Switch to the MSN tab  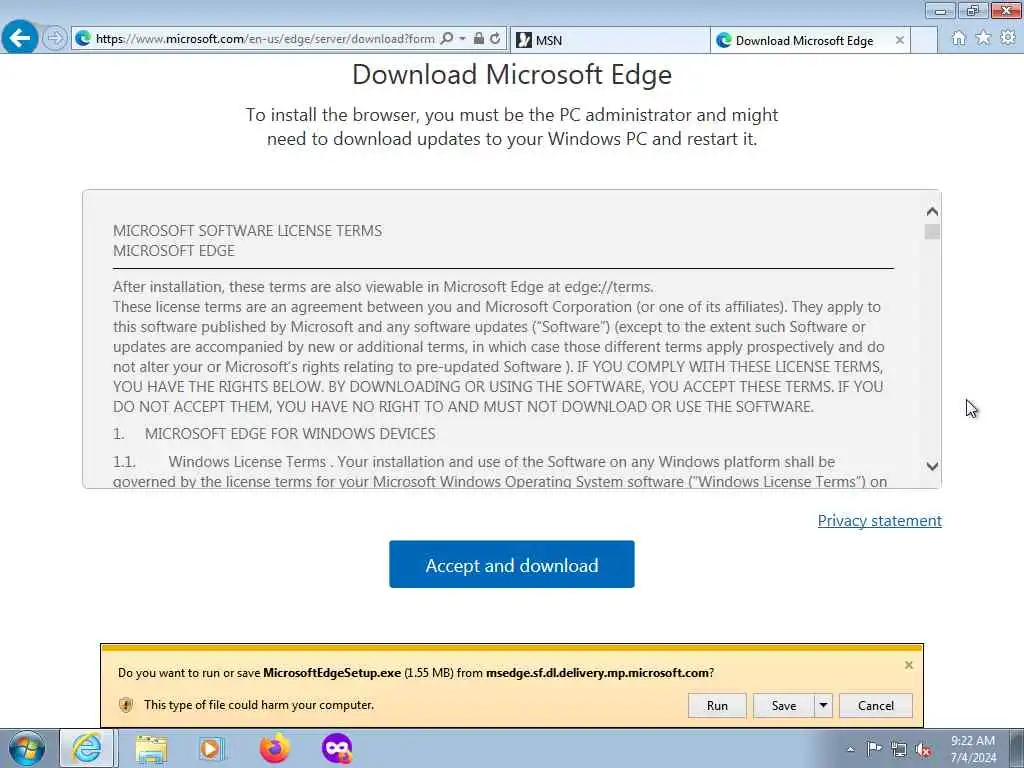click(x=609, y=40)
